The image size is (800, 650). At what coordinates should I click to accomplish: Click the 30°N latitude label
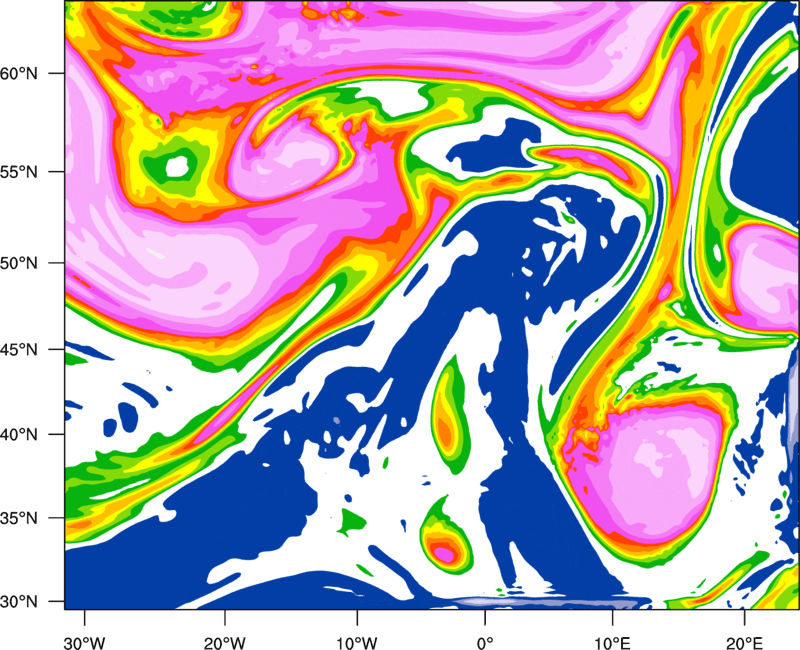click(19, 602)
